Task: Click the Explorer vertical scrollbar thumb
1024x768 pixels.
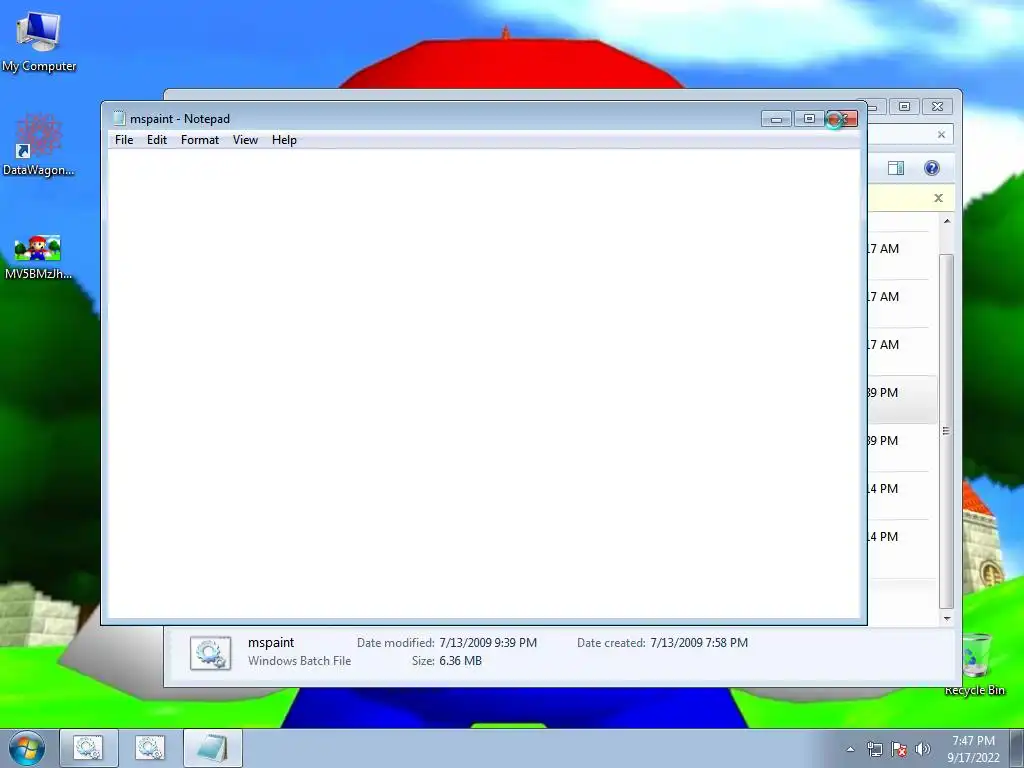Action: [x=946, y=431]
